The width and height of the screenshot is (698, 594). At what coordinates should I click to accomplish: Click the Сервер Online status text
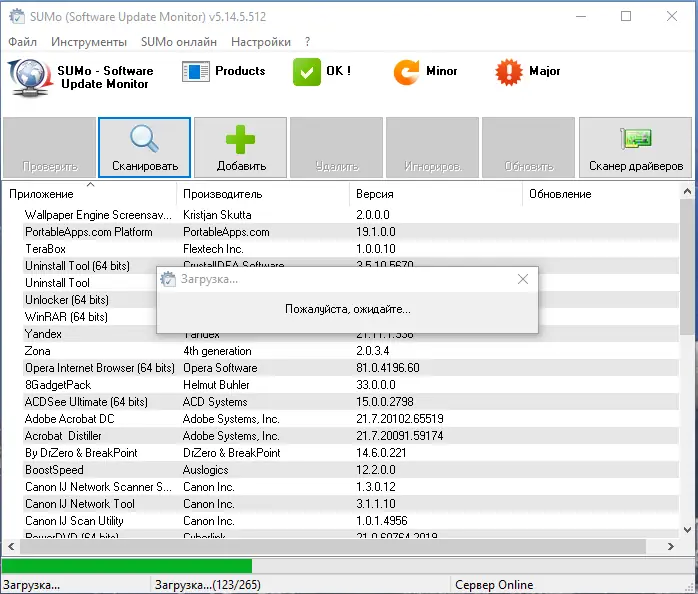pyautogui.click(x=494, y=584)
